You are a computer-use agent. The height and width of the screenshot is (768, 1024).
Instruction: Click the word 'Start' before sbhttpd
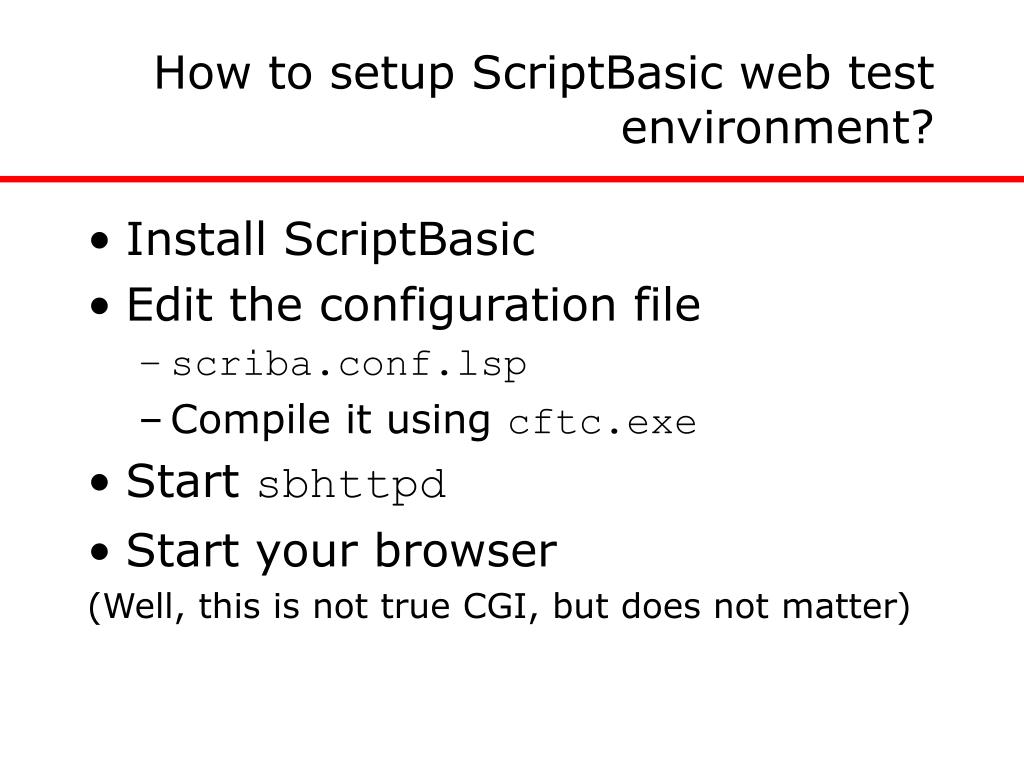183,481
